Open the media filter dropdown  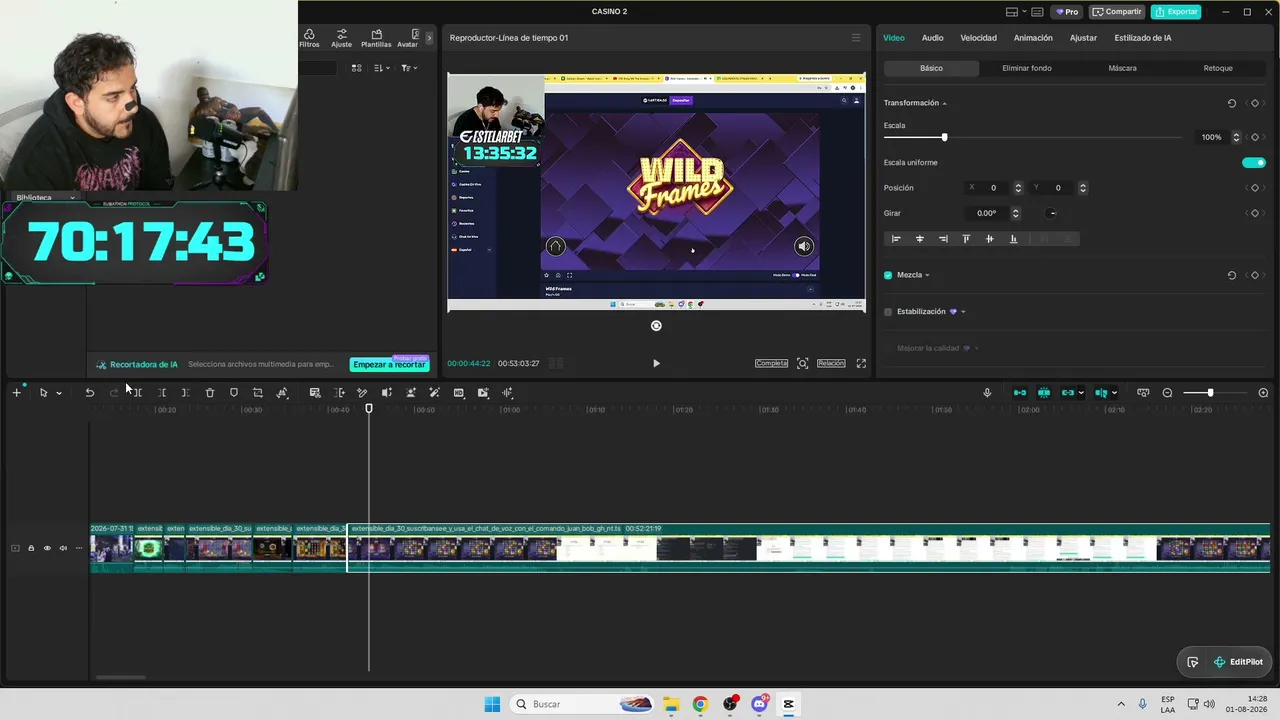(408, 68)
